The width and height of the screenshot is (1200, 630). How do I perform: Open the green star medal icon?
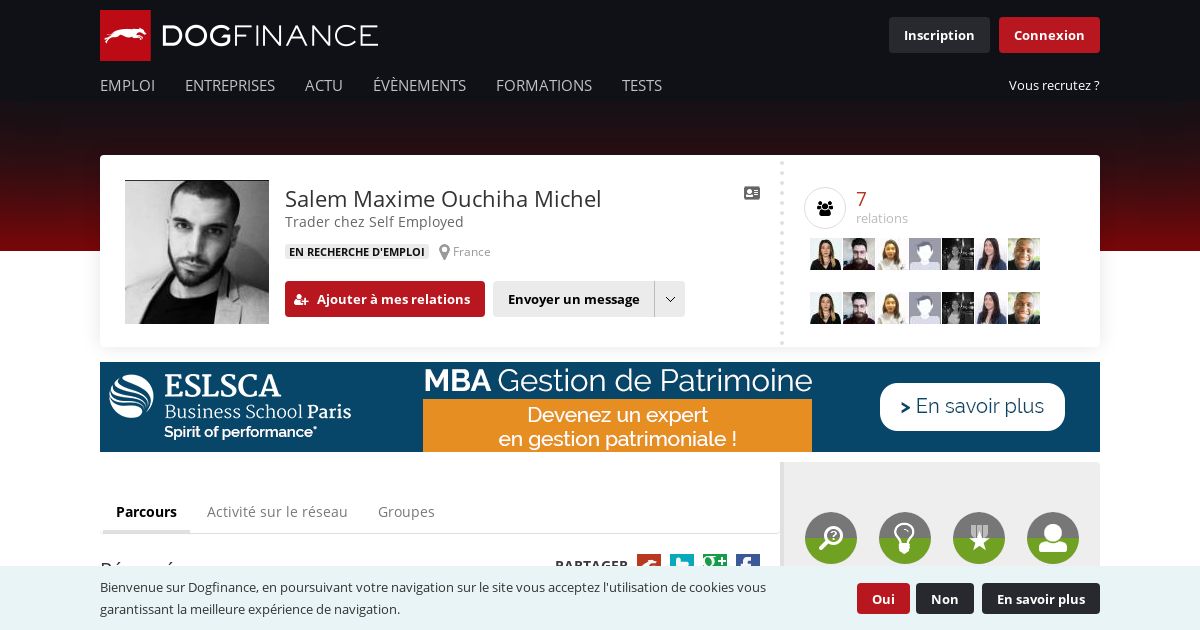click(x=979, y=538)
